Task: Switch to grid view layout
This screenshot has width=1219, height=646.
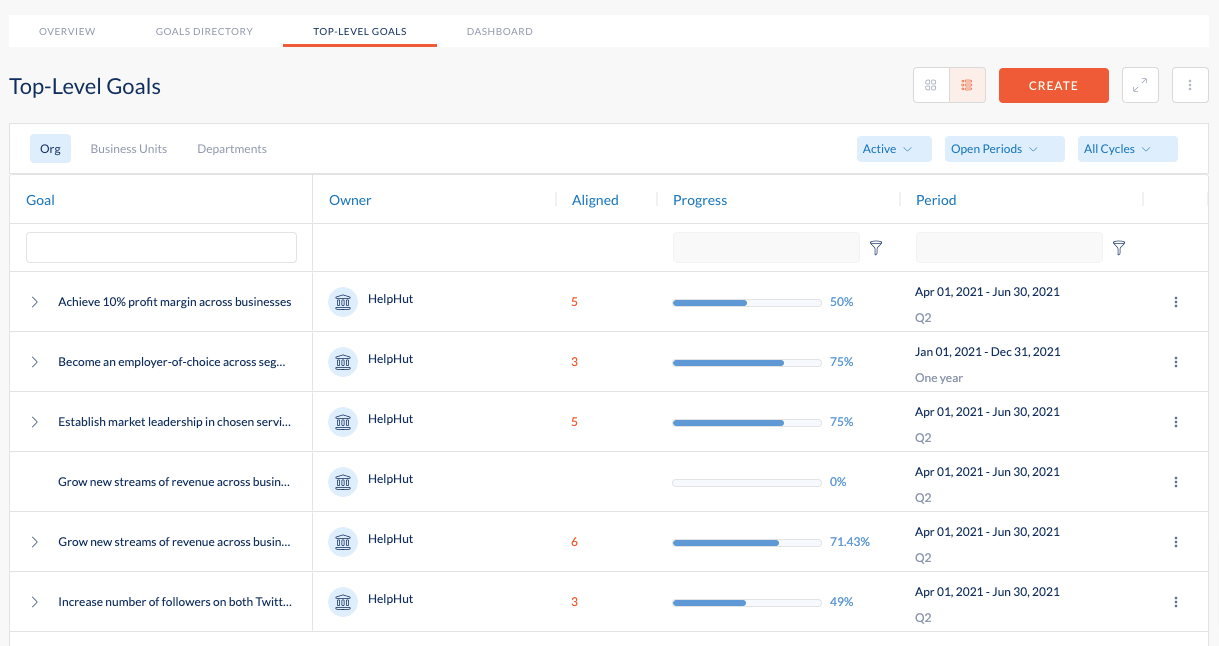Action: coord(930,85)
